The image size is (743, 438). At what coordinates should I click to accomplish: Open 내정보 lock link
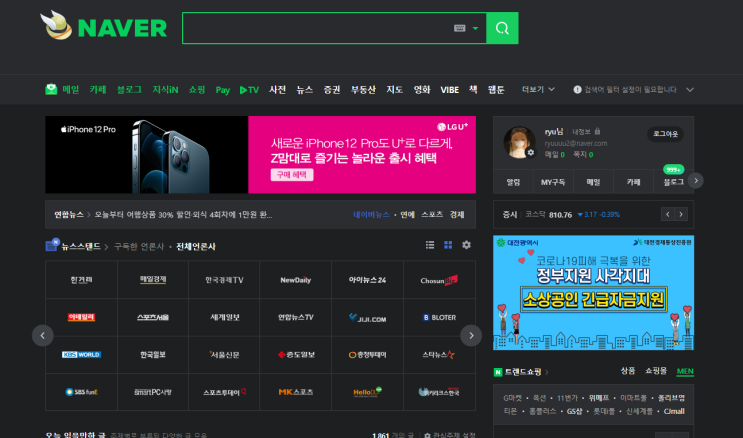586,131
